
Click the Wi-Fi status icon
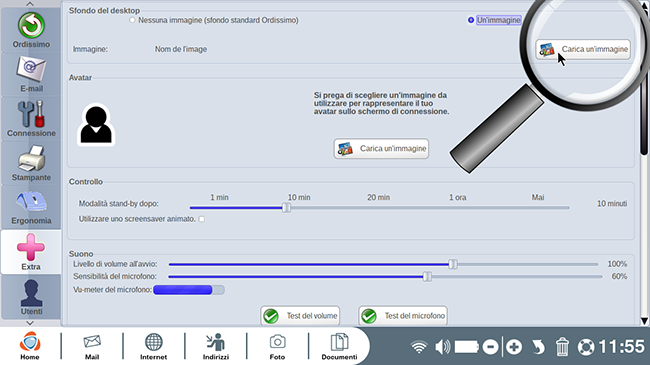click(x=419, y=347)
